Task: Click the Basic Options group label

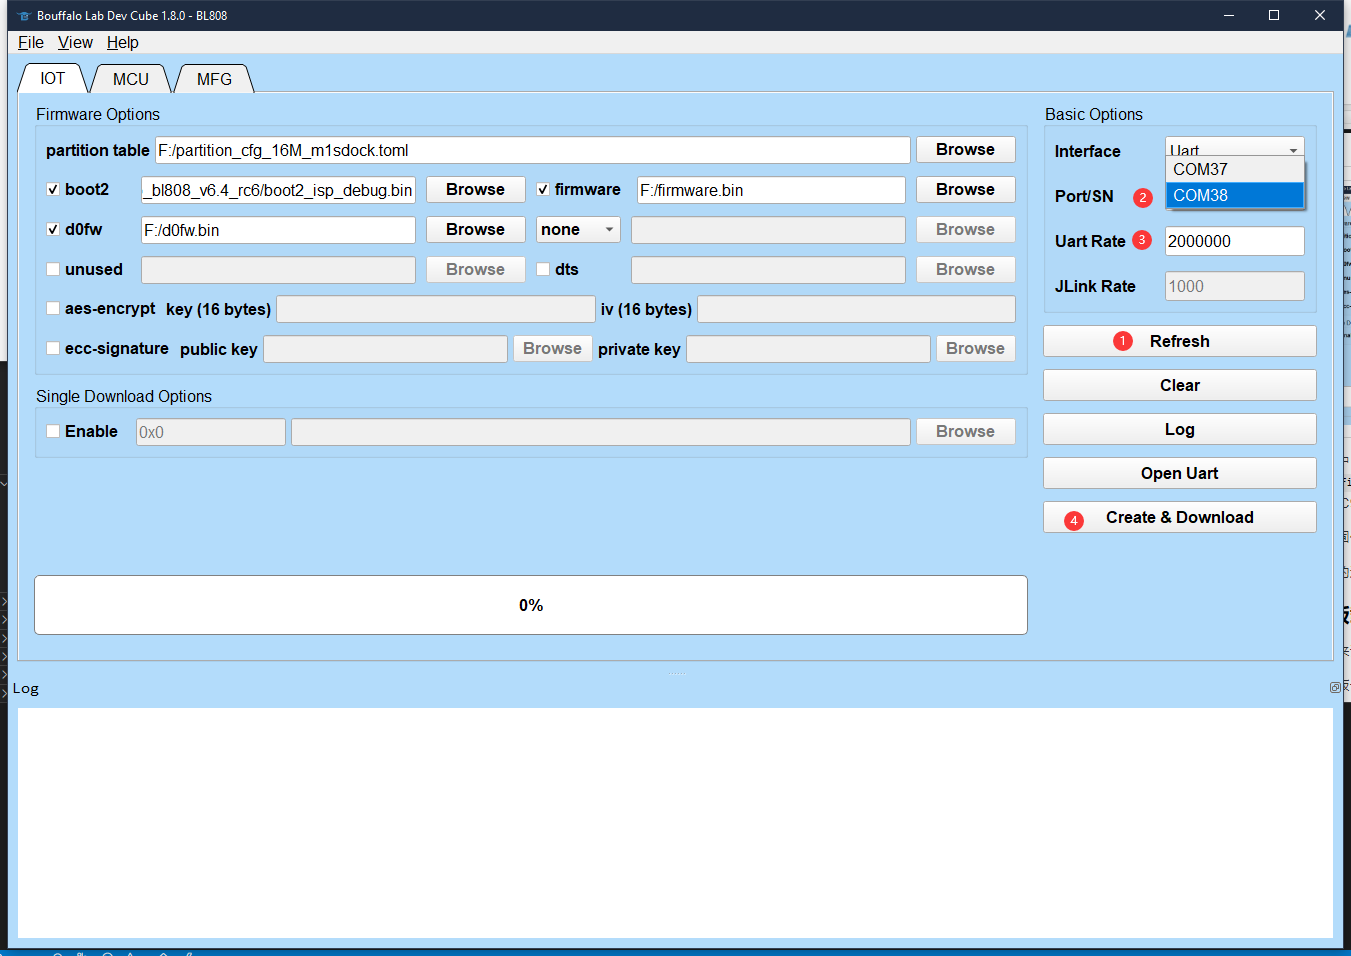Action: (1094, 114)
